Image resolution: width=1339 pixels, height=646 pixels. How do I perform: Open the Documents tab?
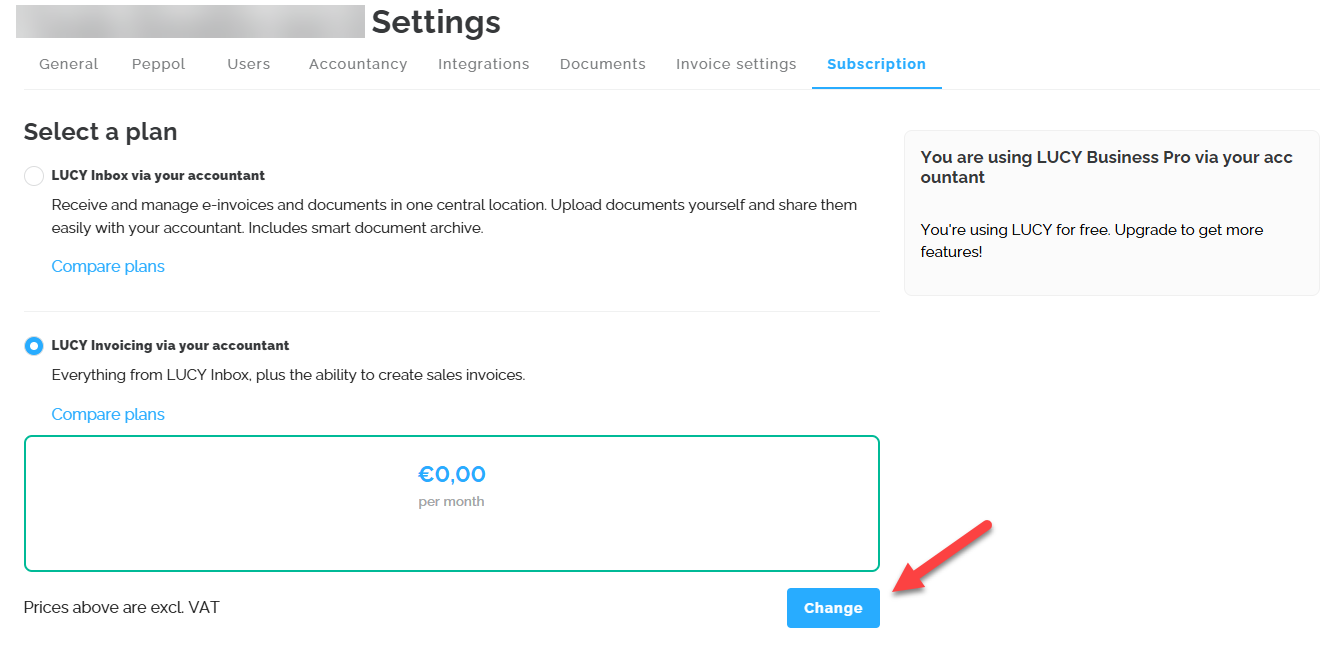(x=602, y=64)
